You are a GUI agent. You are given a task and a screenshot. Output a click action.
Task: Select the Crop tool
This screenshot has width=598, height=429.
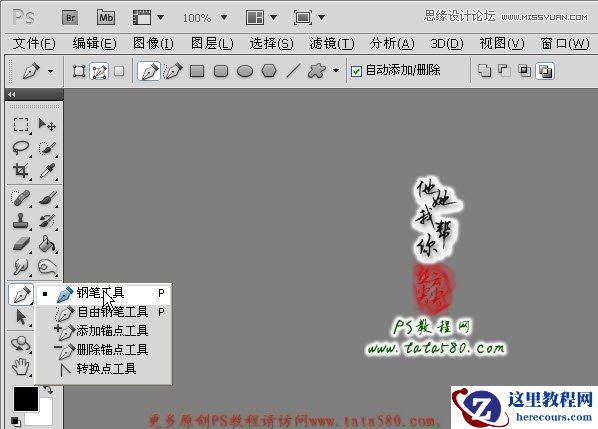[x=21, y=170]
